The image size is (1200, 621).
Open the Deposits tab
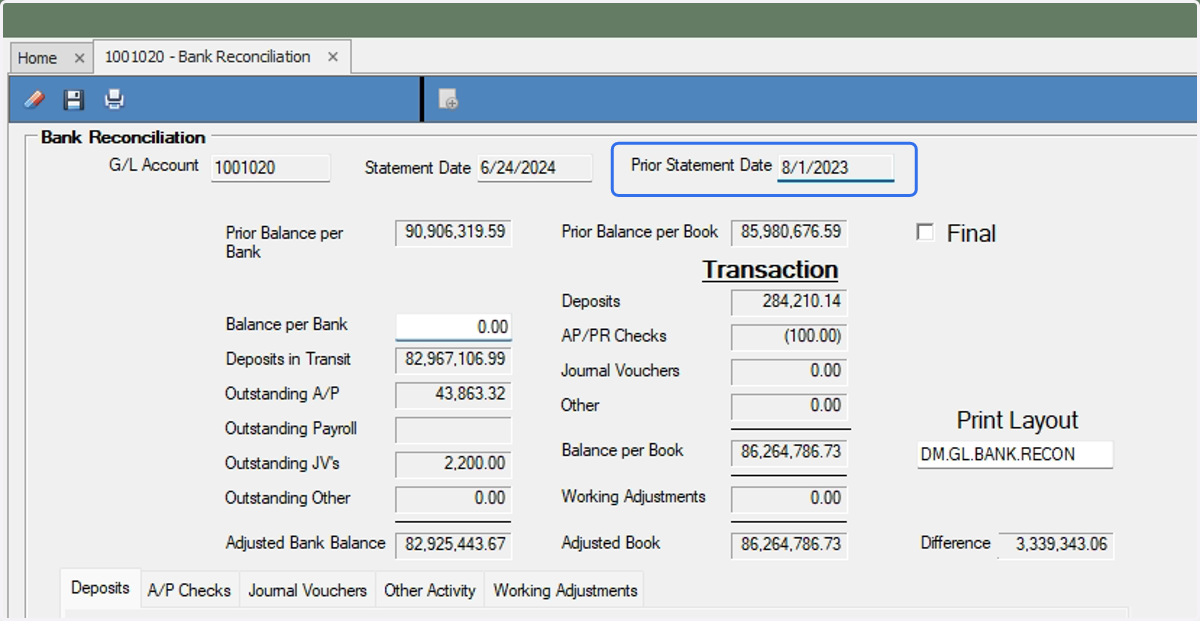(x=100, y=588)
